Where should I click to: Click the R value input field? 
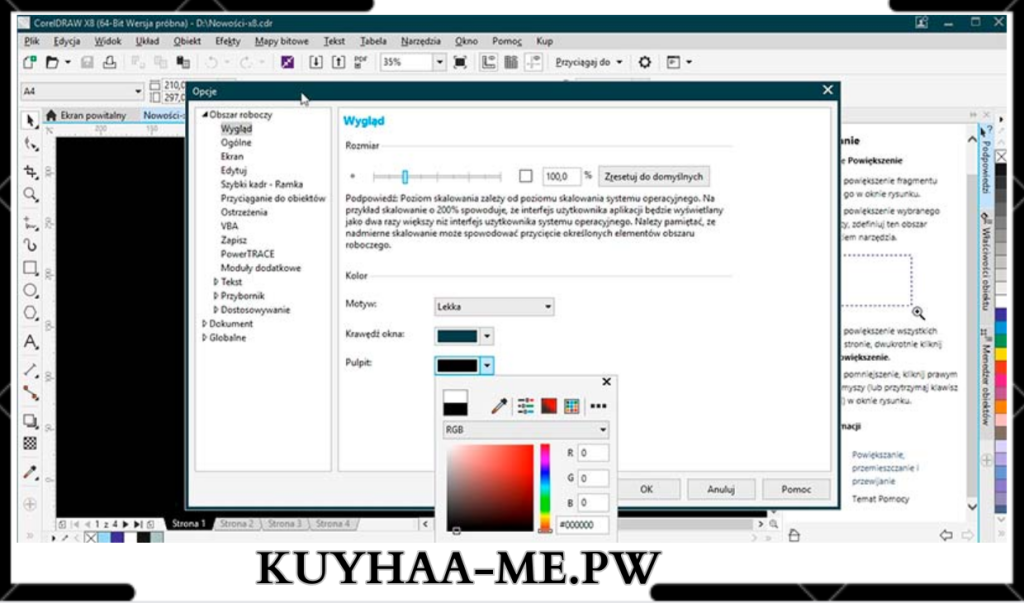[593, 453]
